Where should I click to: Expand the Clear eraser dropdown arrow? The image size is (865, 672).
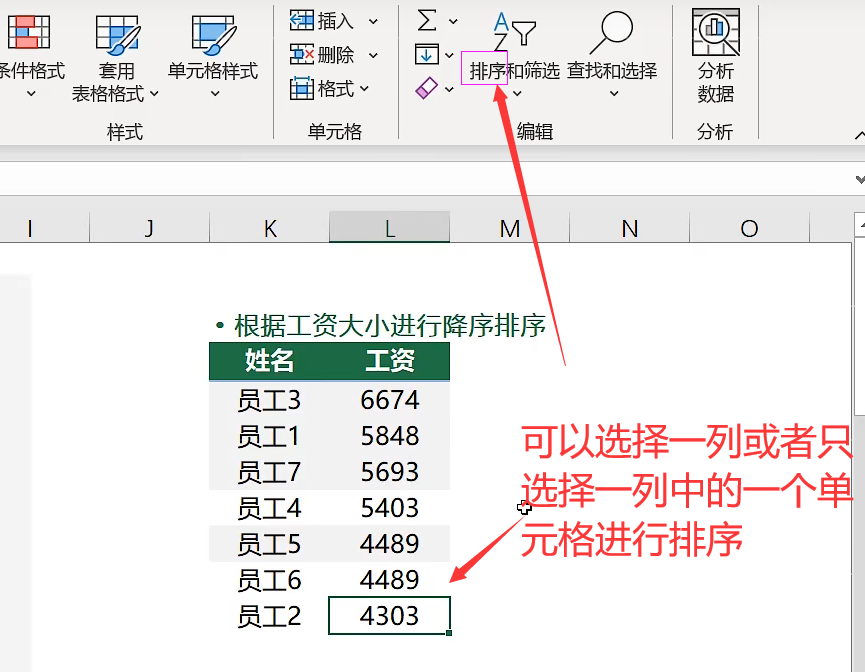449,89
